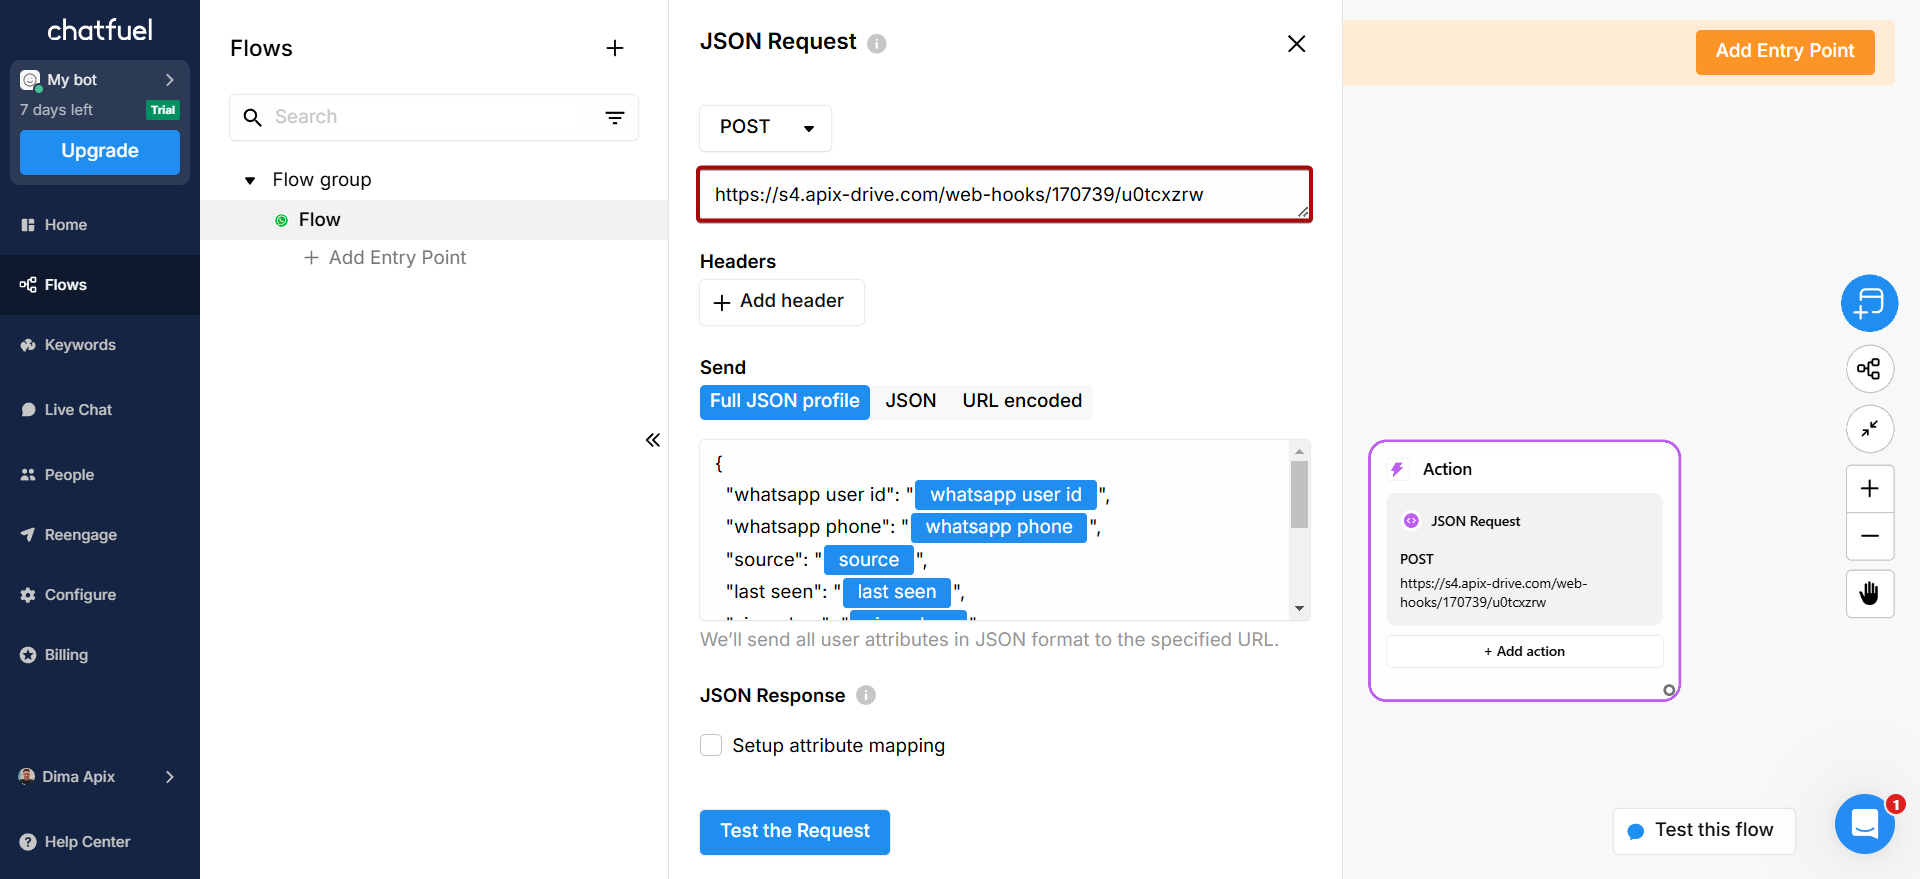Open the flows filter icon
This screenshot has width=1920, height=879.
615,117
